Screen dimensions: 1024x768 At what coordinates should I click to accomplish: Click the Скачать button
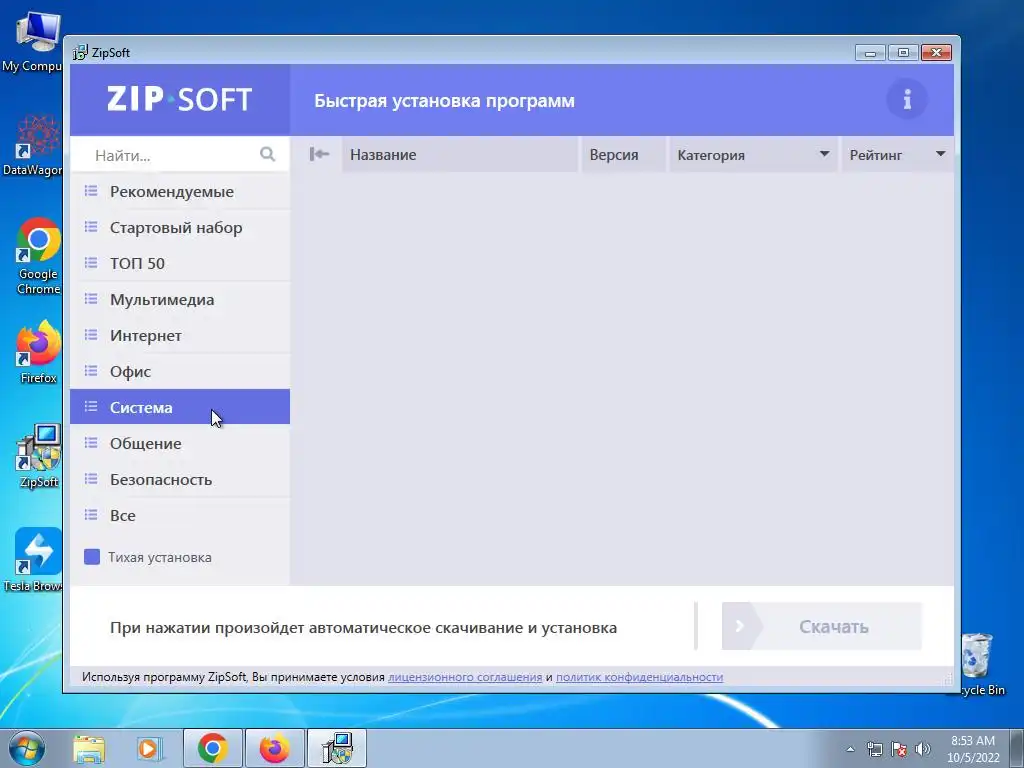822,626
